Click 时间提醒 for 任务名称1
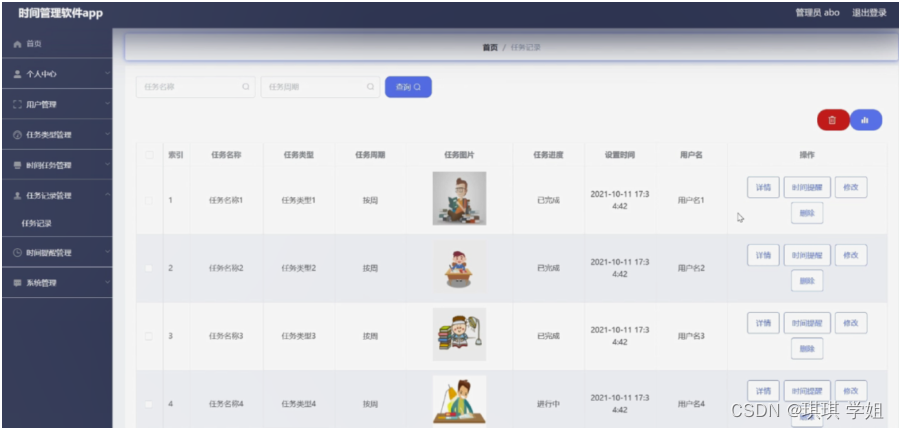Viewport: 899px width, 429px height. [807, 188]
